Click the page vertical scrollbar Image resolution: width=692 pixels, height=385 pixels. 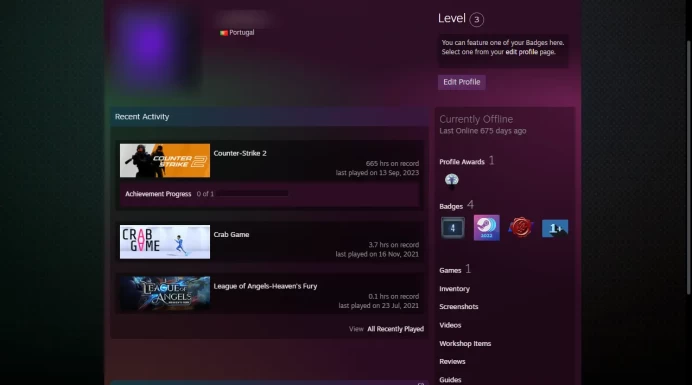[688, 168]
